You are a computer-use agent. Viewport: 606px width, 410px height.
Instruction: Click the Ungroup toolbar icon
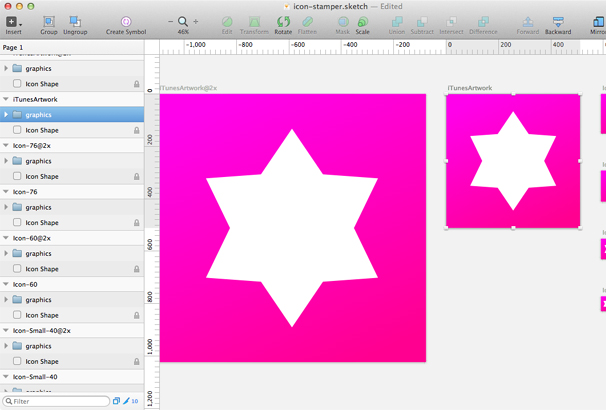tap(75, 22)
